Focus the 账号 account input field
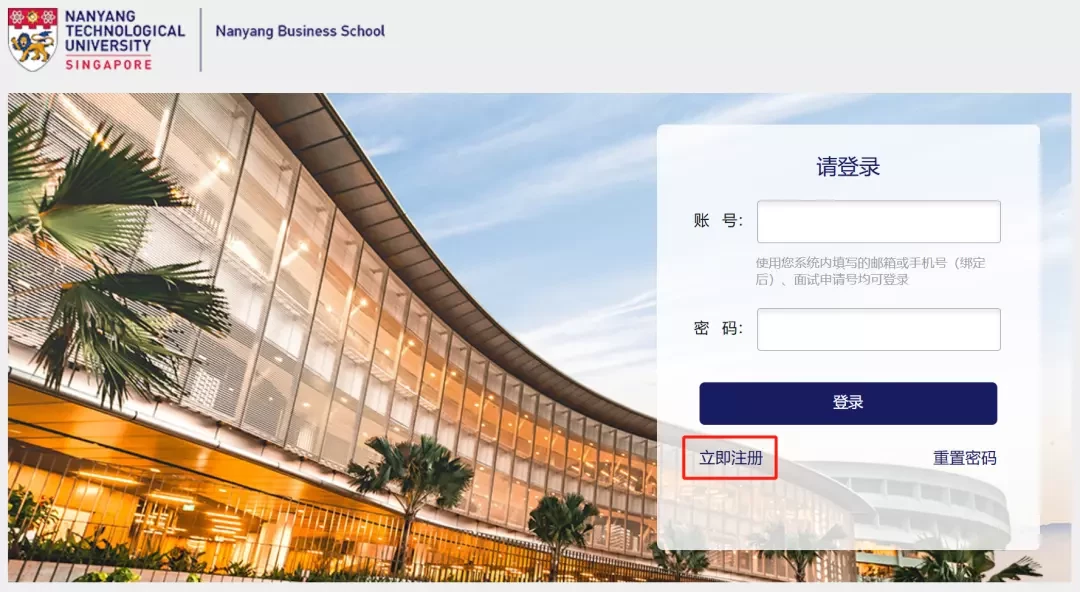 tap(878, 221)
